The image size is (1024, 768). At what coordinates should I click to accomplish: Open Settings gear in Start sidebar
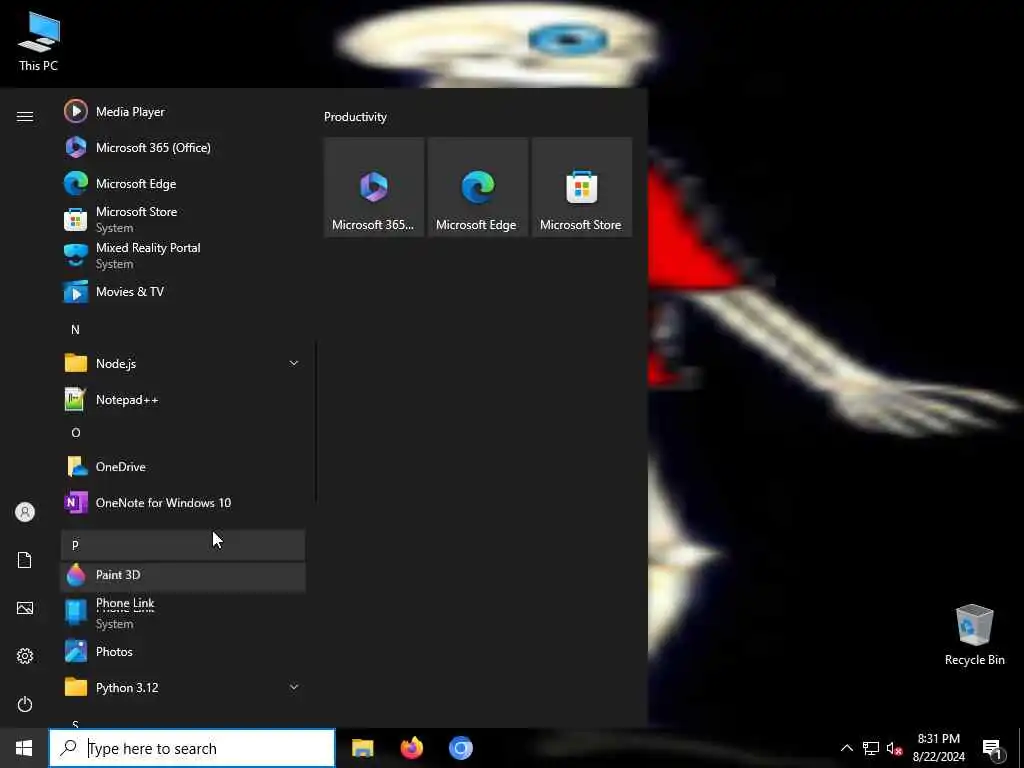pos(25,656)
